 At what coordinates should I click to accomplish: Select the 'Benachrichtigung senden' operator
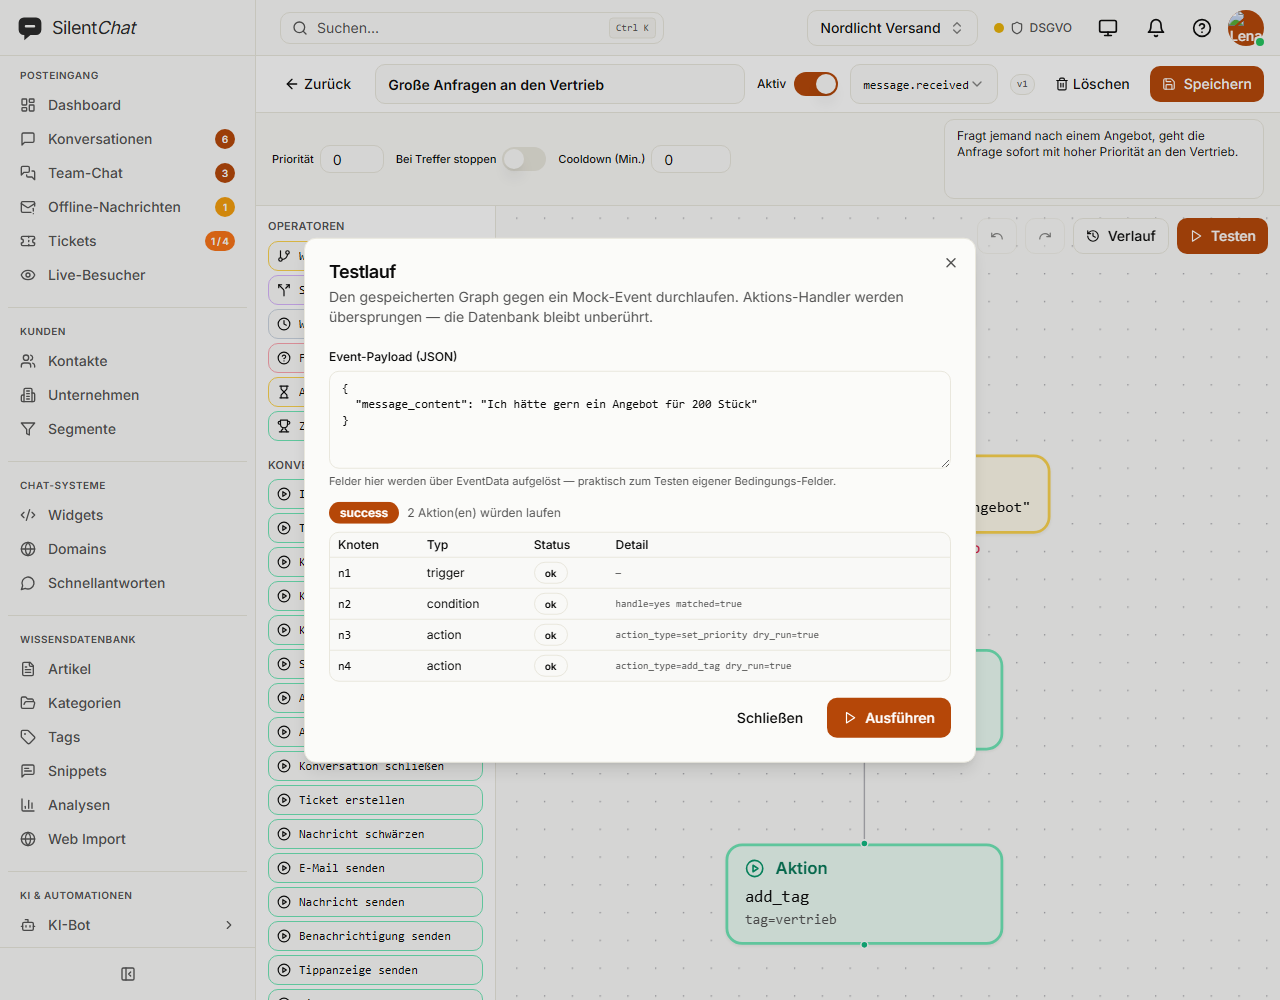point(375,936)
